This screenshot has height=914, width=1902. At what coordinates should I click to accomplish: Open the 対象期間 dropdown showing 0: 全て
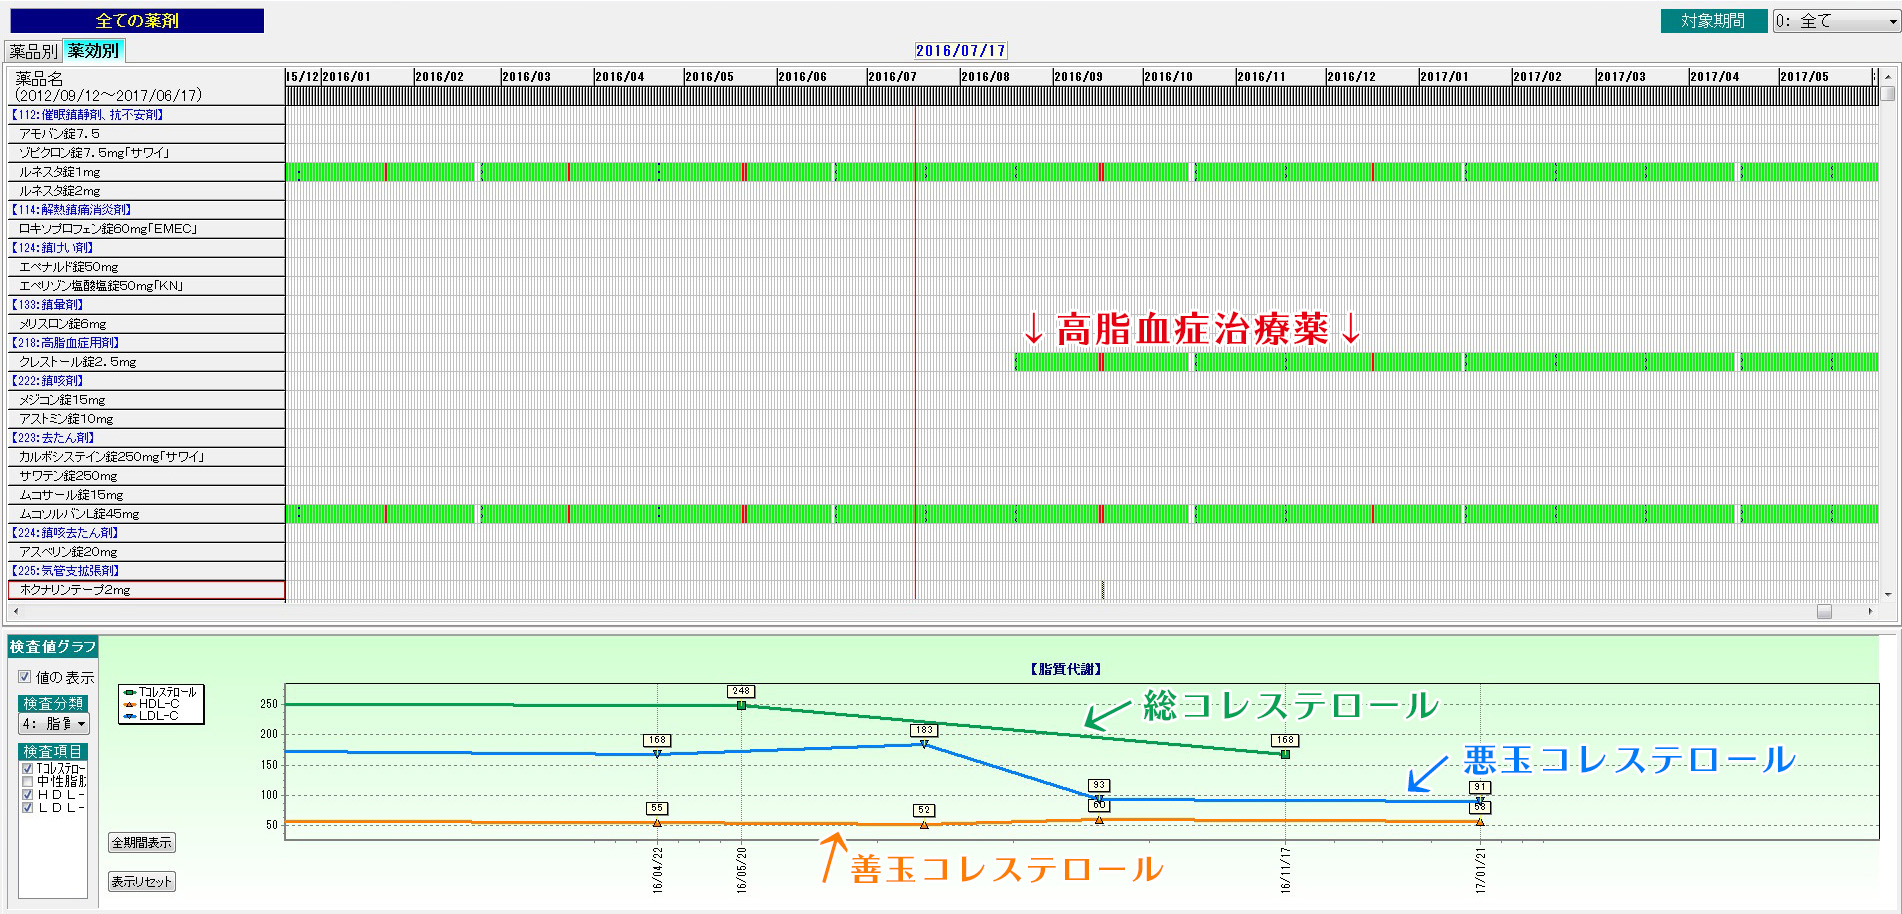1836,20
